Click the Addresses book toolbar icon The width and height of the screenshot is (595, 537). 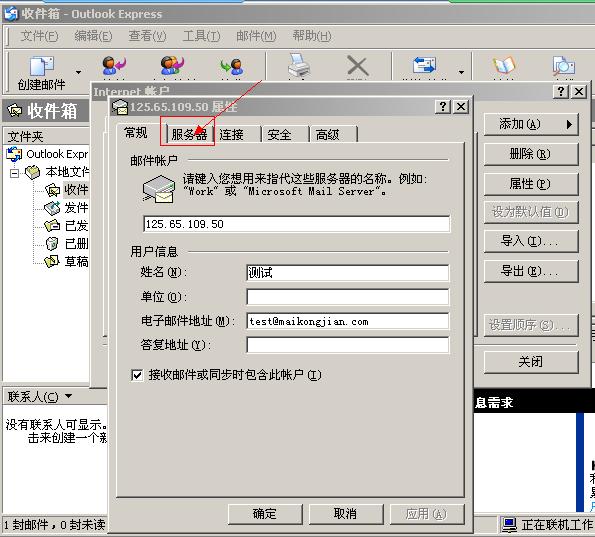[504, 66]
